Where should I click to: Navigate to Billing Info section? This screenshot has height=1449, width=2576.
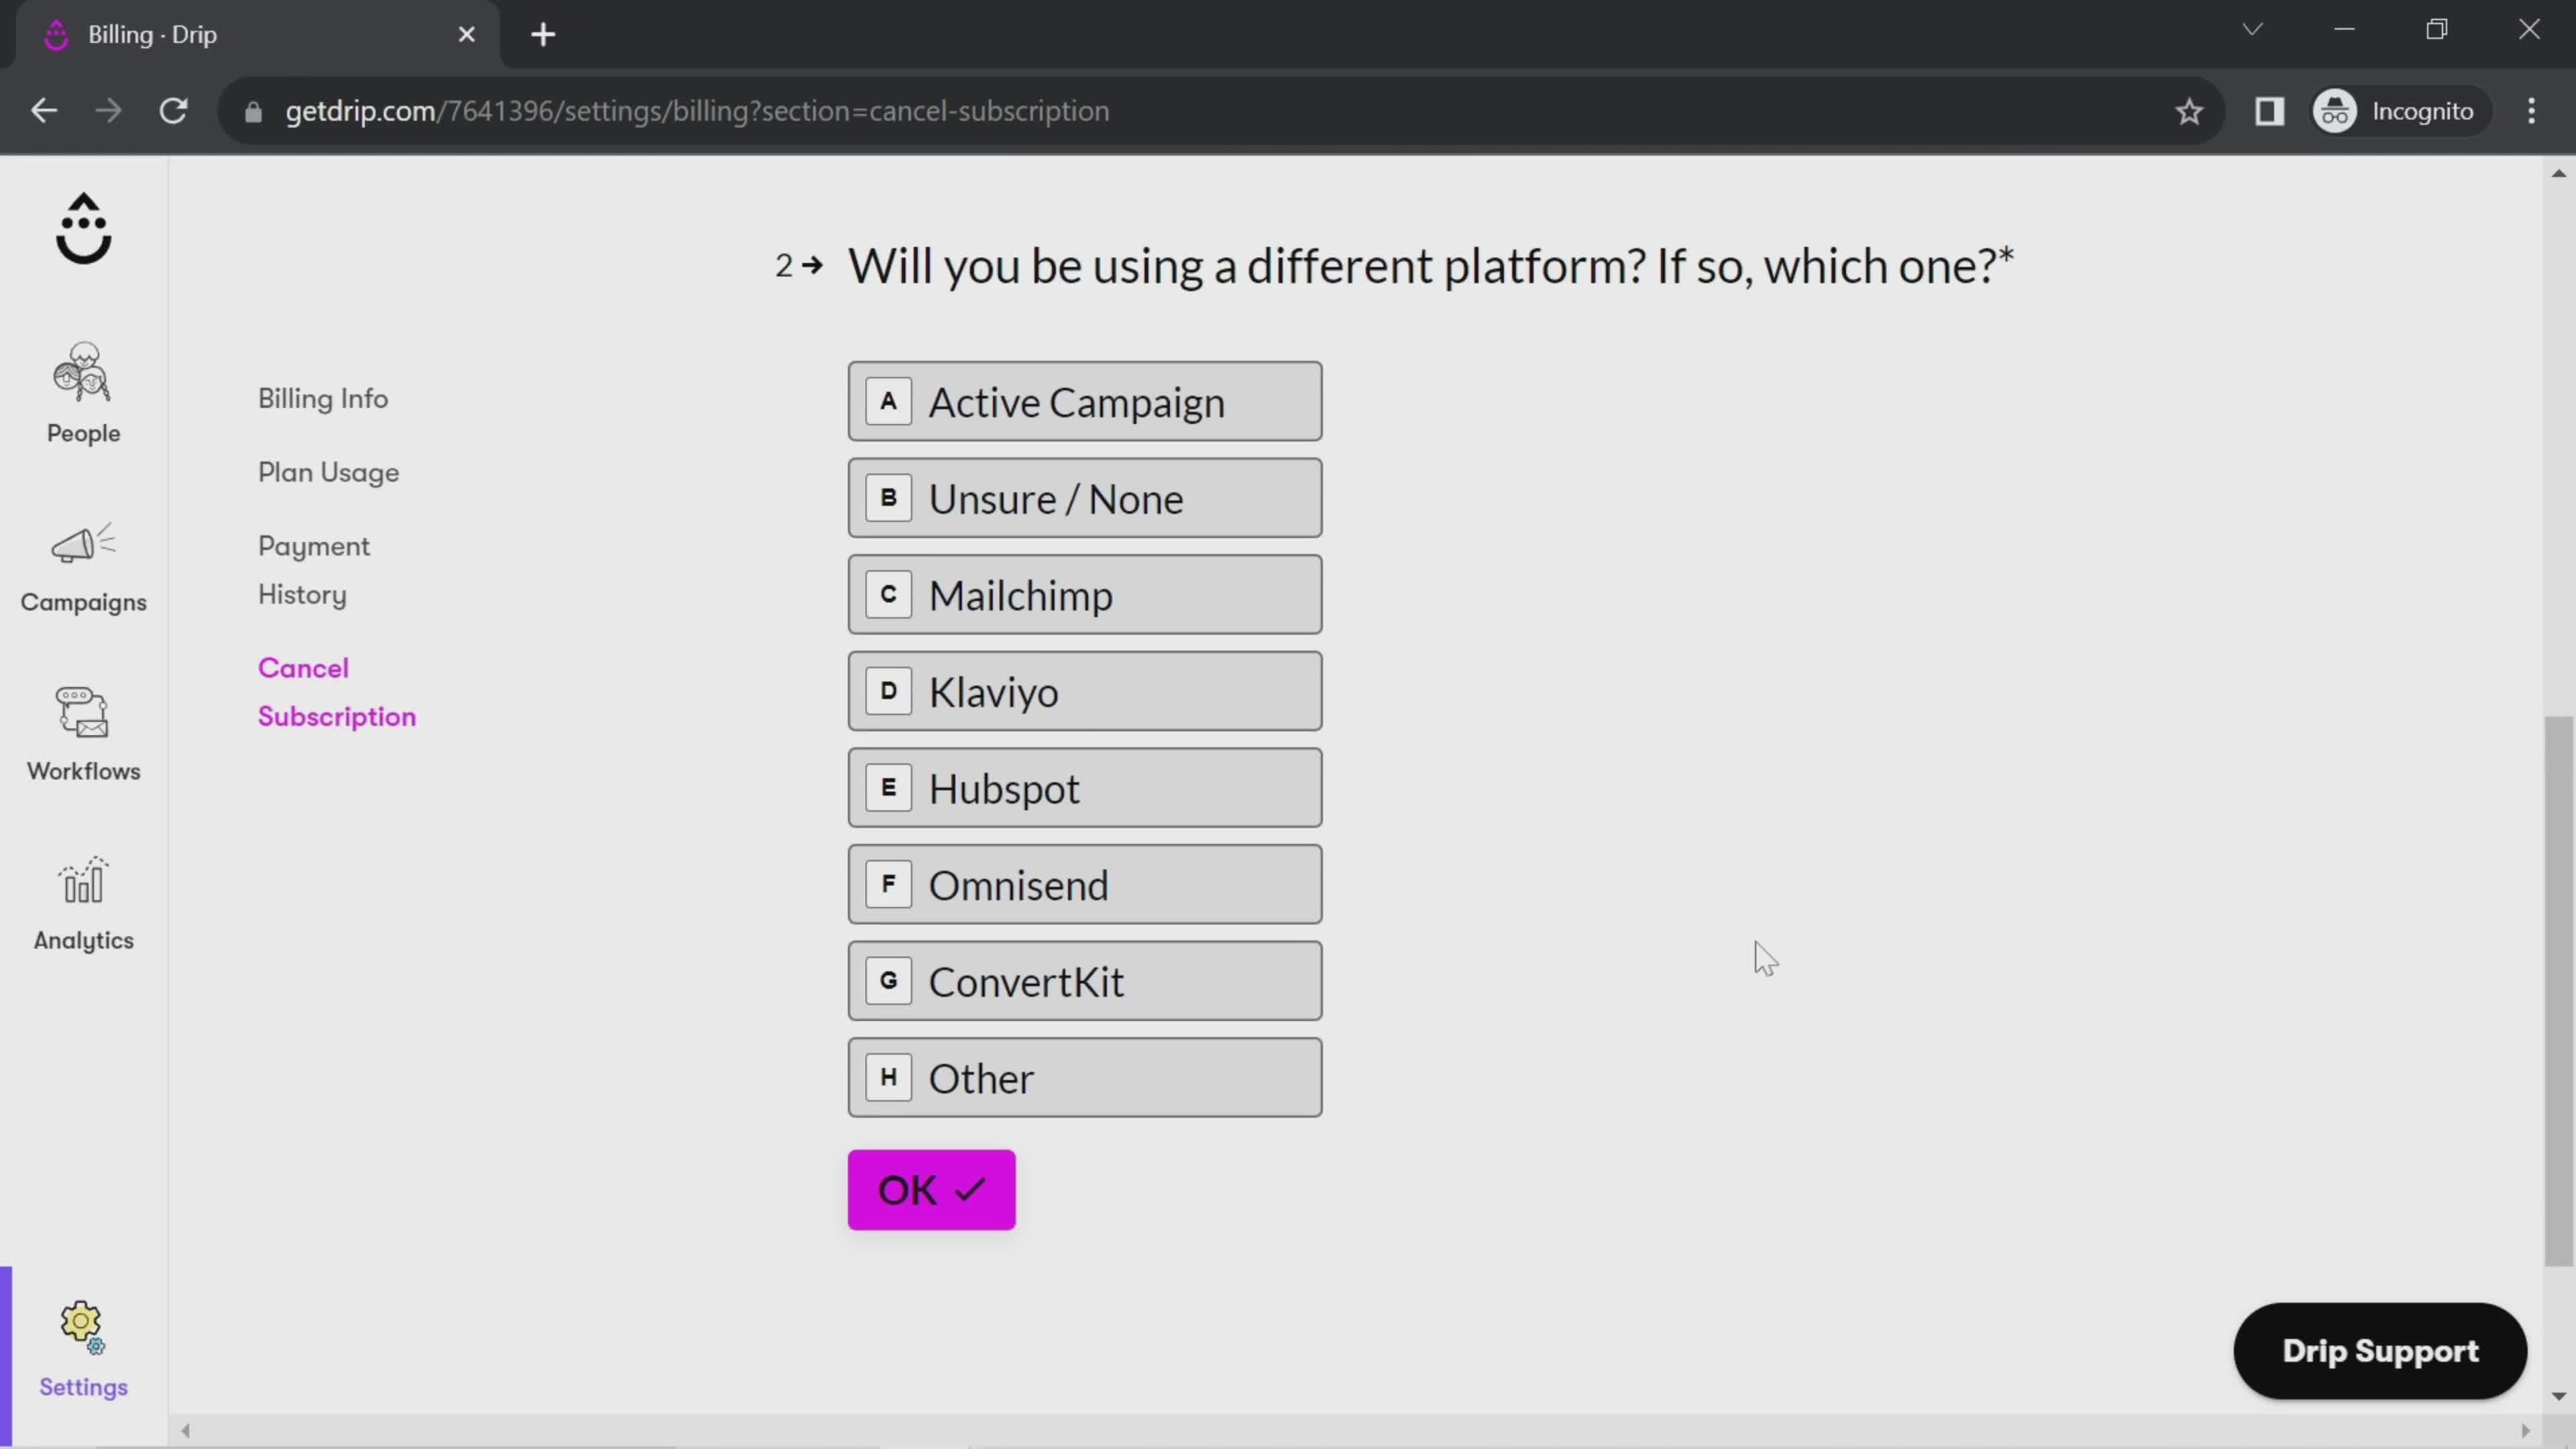tap(324, 398)
